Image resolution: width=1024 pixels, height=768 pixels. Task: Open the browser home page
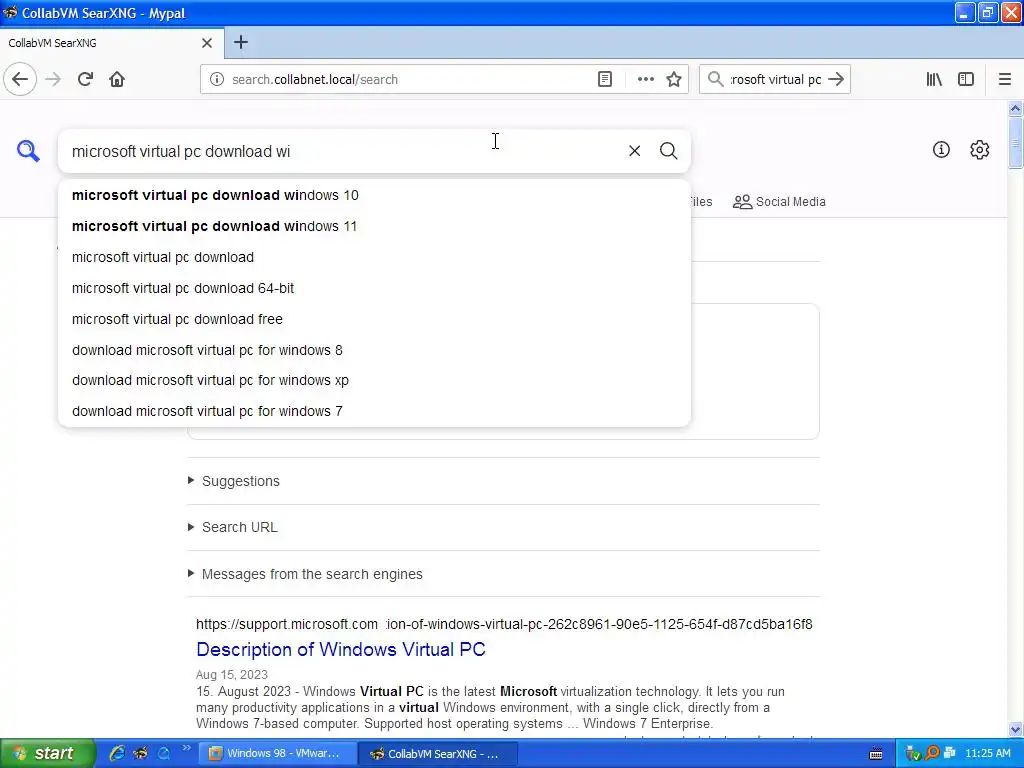tap(117, 79)
